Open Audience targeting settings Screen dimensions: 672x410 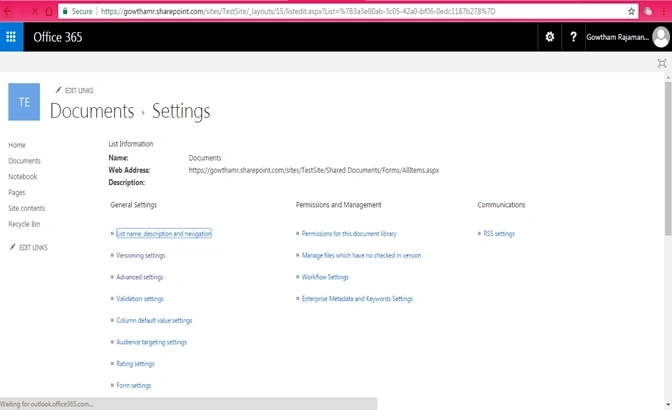click(152, 342)
